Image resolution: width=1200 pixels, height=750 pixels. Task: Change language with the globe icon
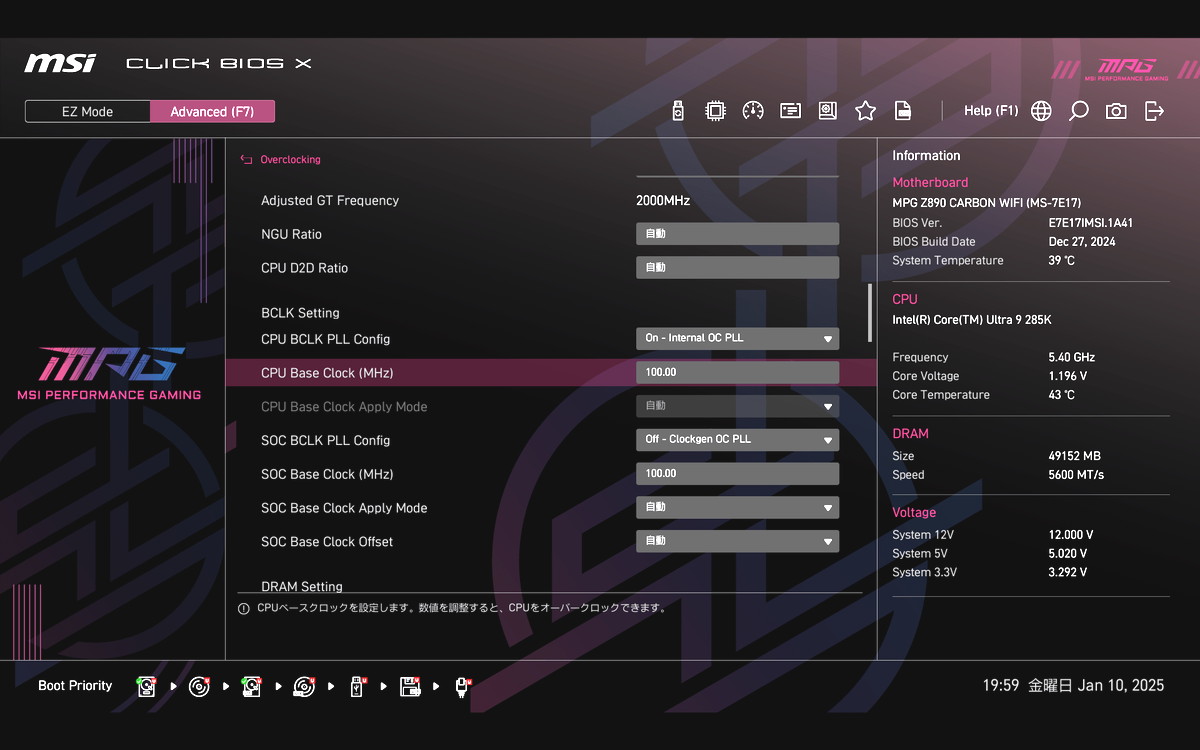1041,111
